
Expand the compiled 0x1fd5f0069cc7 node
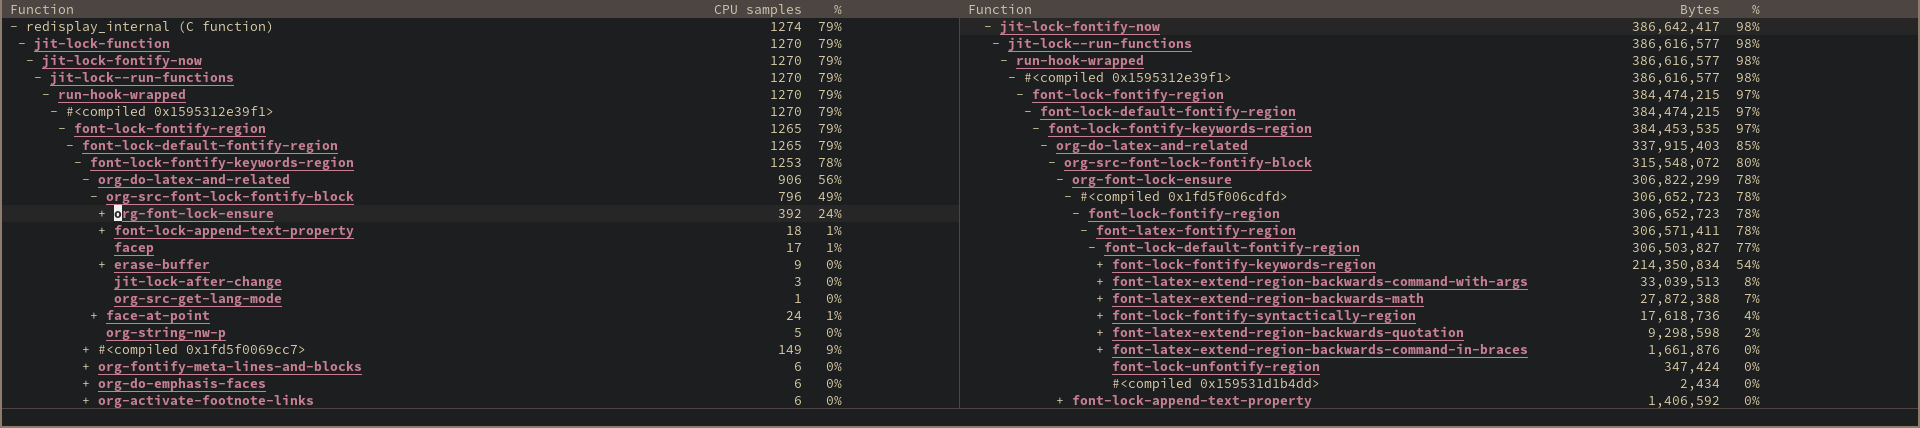coord(86,350)
